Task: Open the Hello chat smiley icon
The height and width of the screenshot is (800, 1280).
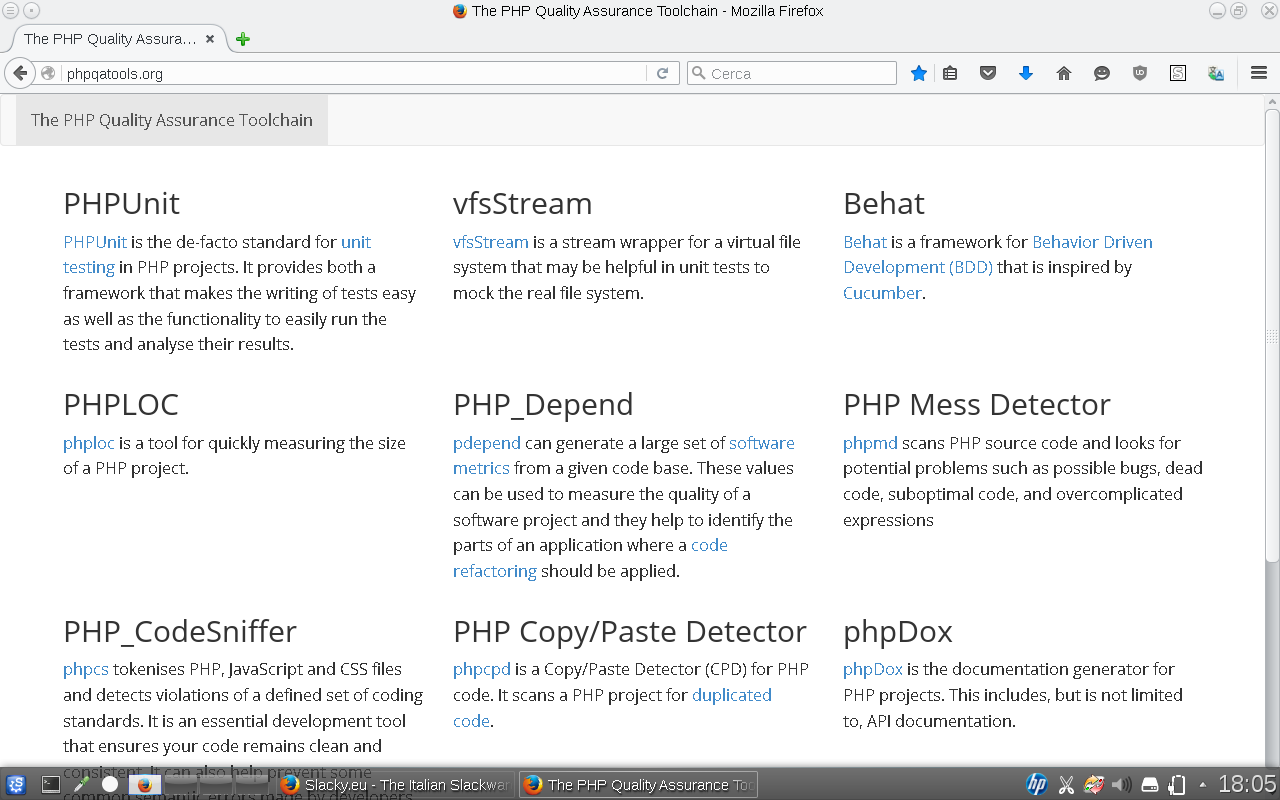Action: click(x=1102, y=73)
